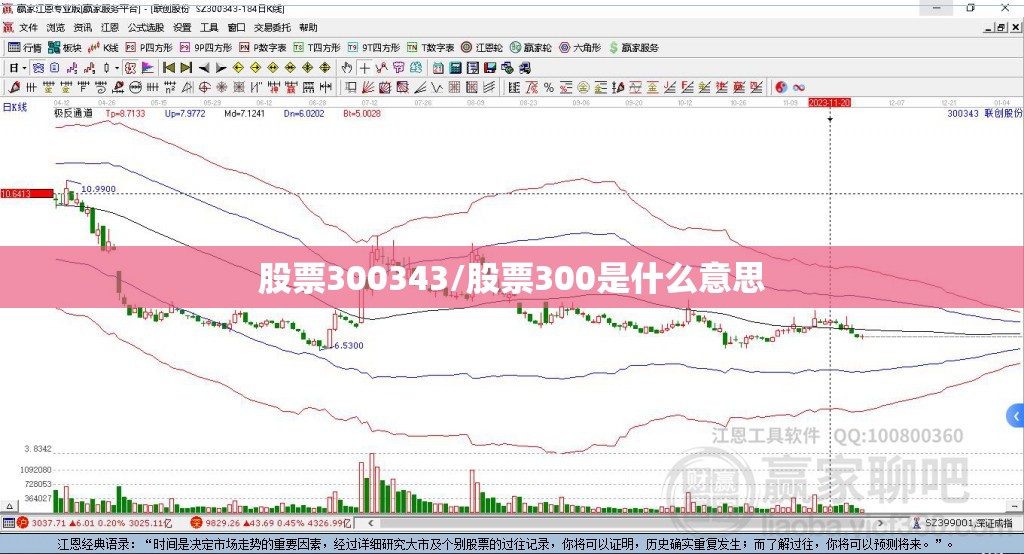Open the 浏览 menu
1024x554 pixels.
[56, 27]
